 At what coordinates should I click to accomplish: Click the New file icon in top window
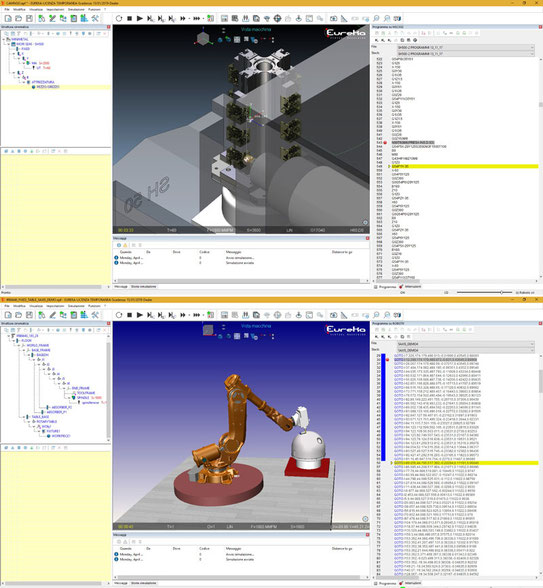point(8,18)
